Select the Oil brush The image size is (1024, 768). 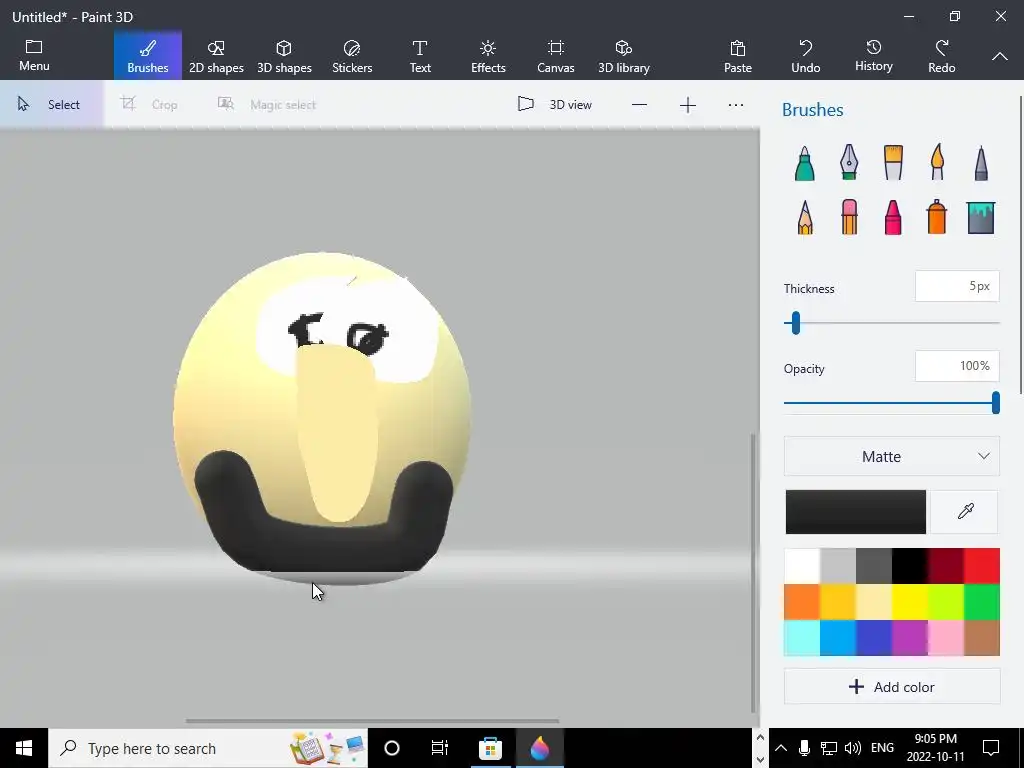(x=893, y=162)
